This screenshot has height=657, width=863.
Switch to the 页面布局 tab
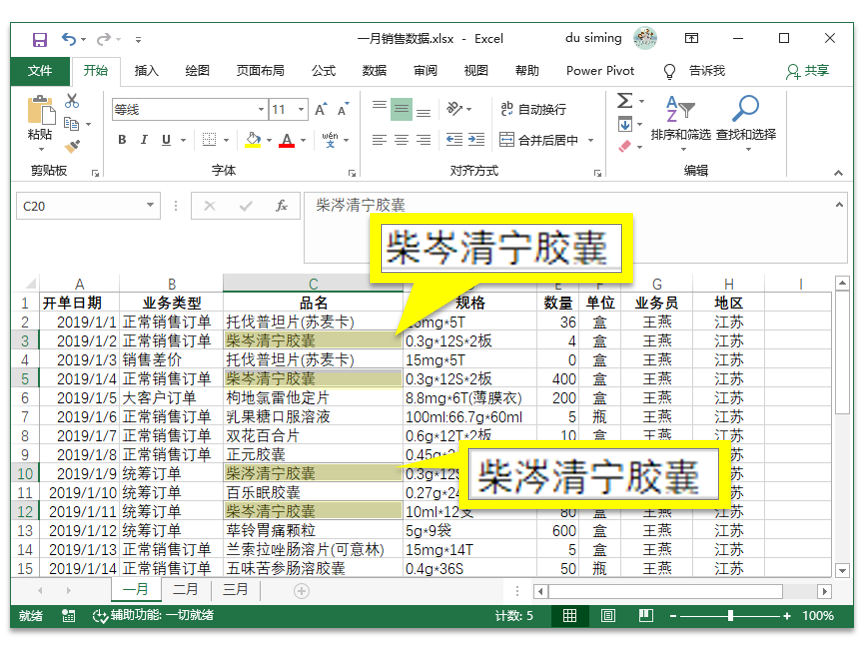260,70
